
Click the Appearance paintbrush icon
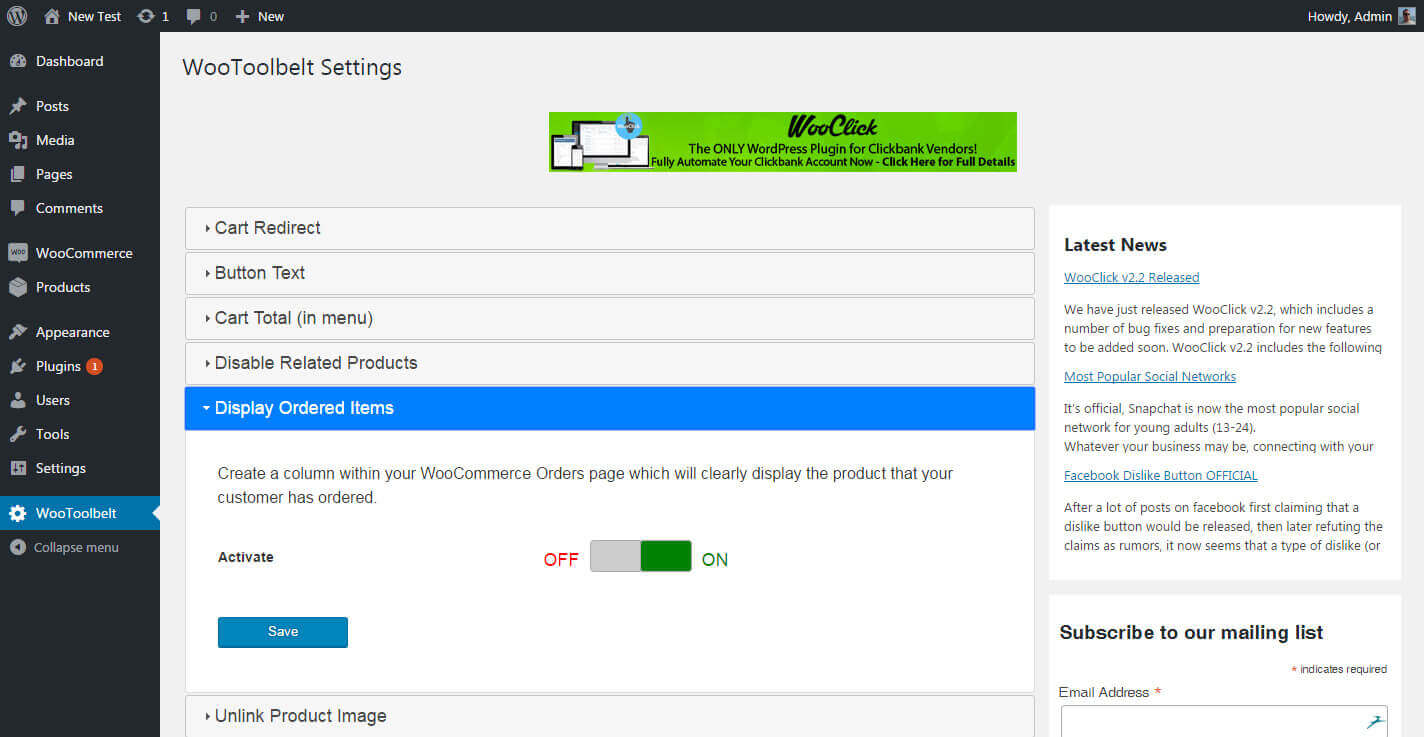point(18,332)
